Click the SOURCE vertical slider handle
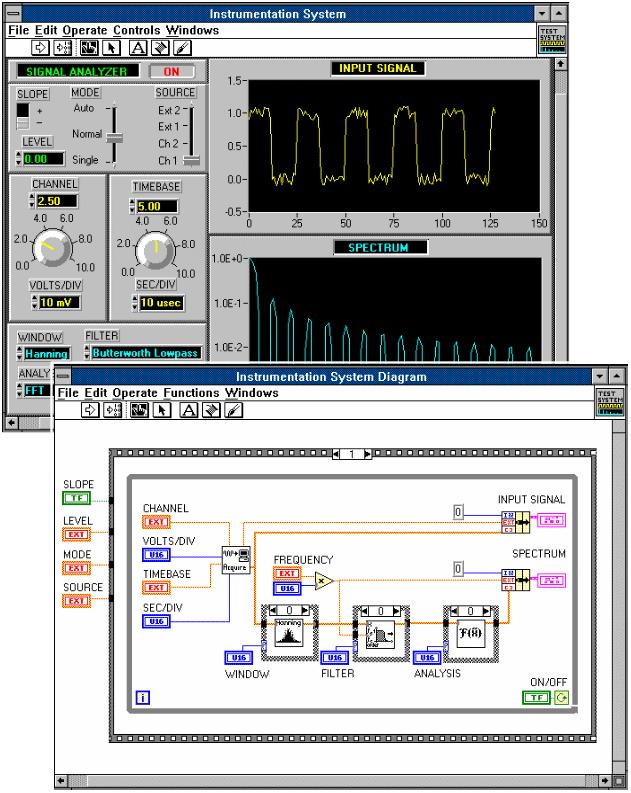The height and width of the screenshot is (793, 631). coord(191,161)
